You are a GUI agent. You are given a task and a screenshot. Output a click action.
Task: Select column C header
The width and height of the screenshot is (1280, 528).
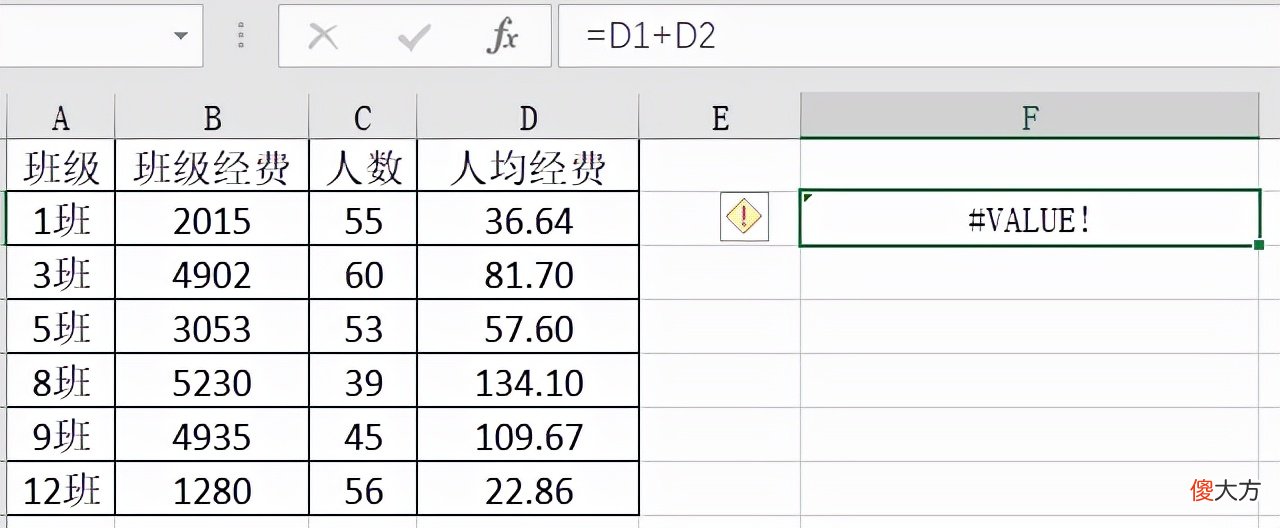(x=363, y=118)
